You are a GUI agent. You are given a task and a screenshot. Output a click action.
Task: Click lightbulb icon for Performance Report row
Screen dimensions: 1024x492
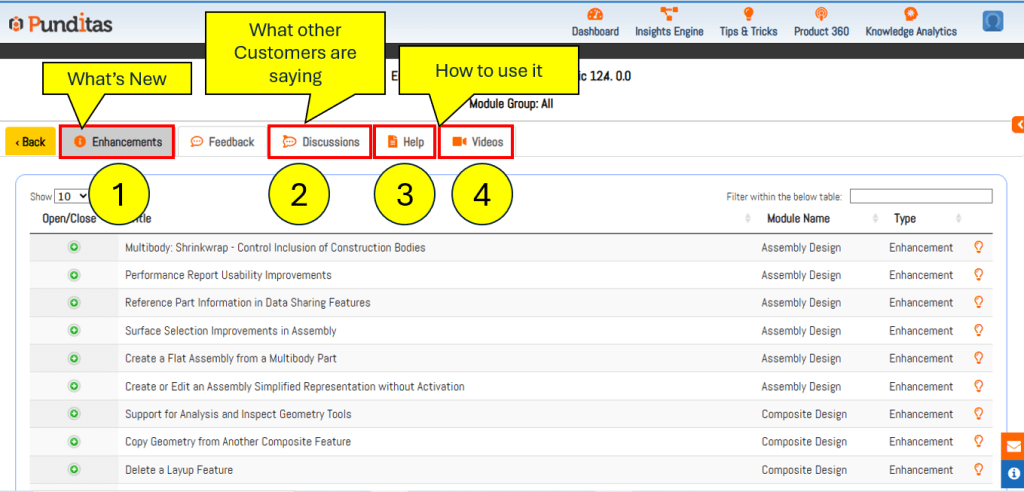(978, 275)
